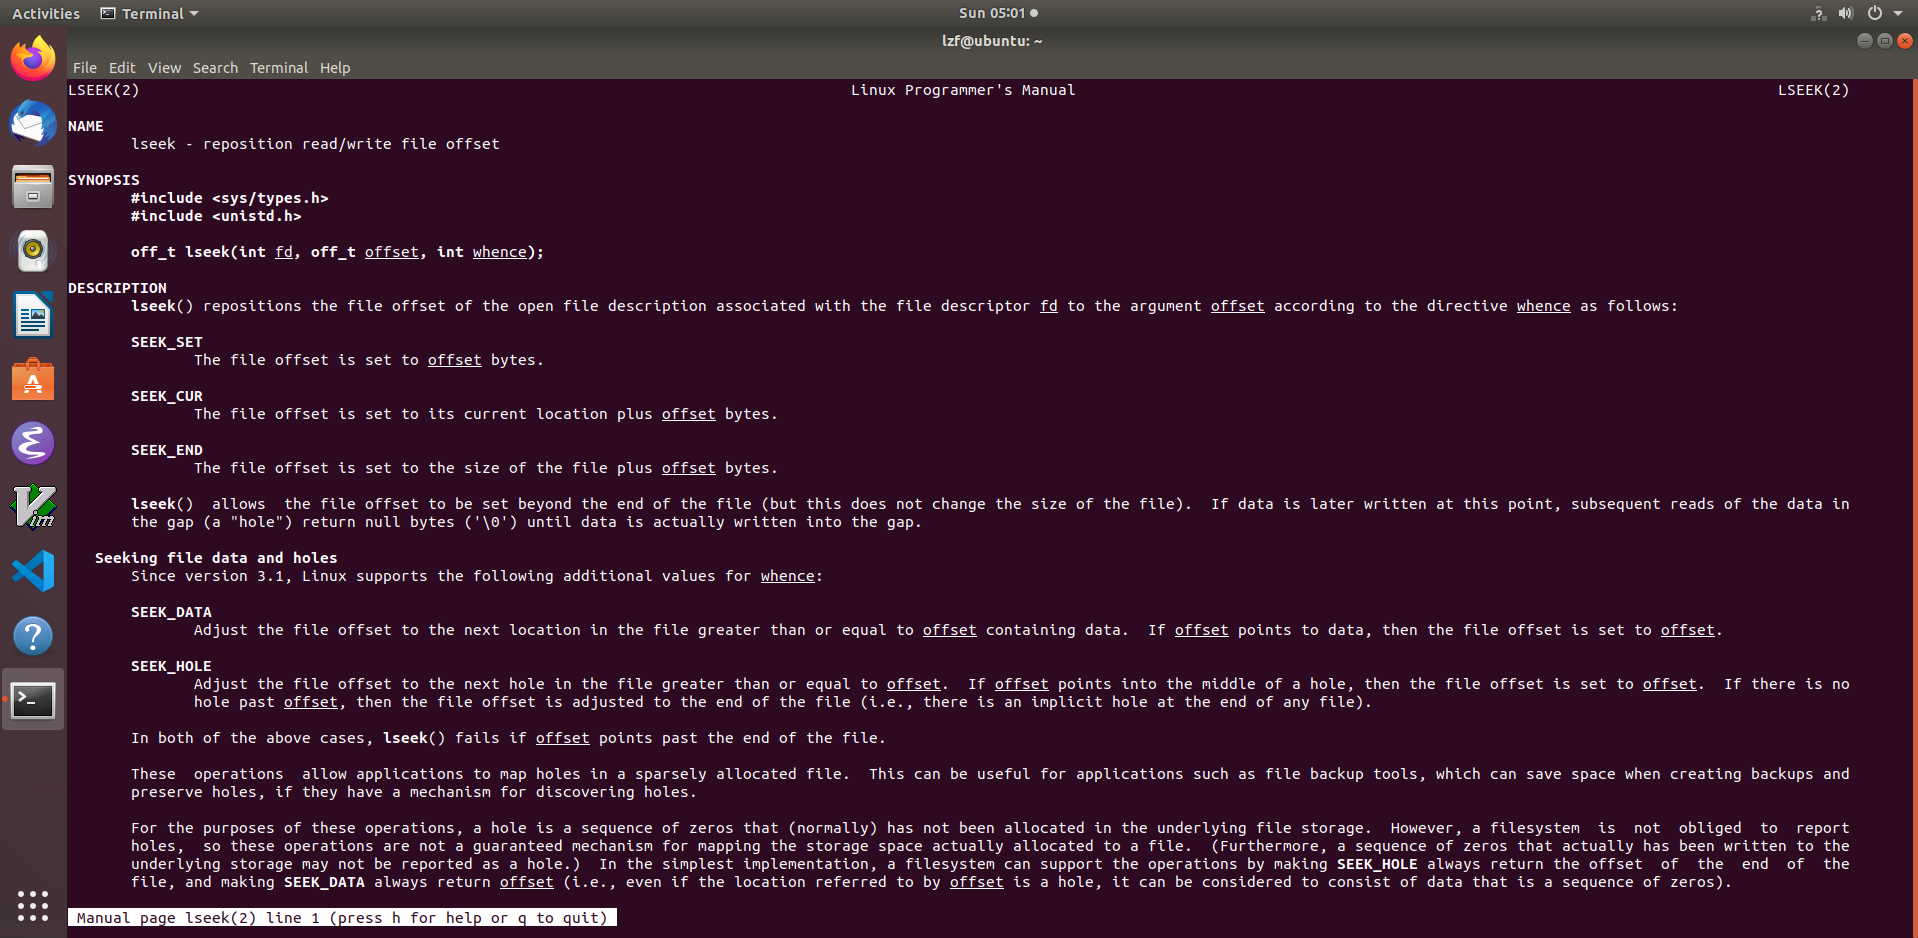
Task: Open the Show Applications grid
Action: click(x=33, y=906)
